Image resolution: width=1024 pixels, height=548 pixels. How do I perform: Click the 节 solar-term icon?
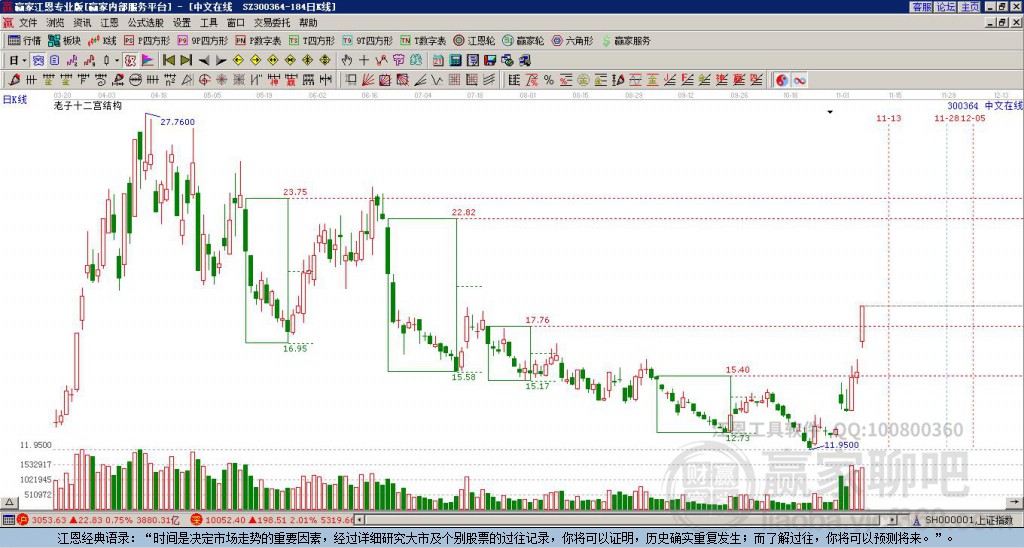point(398,60)
